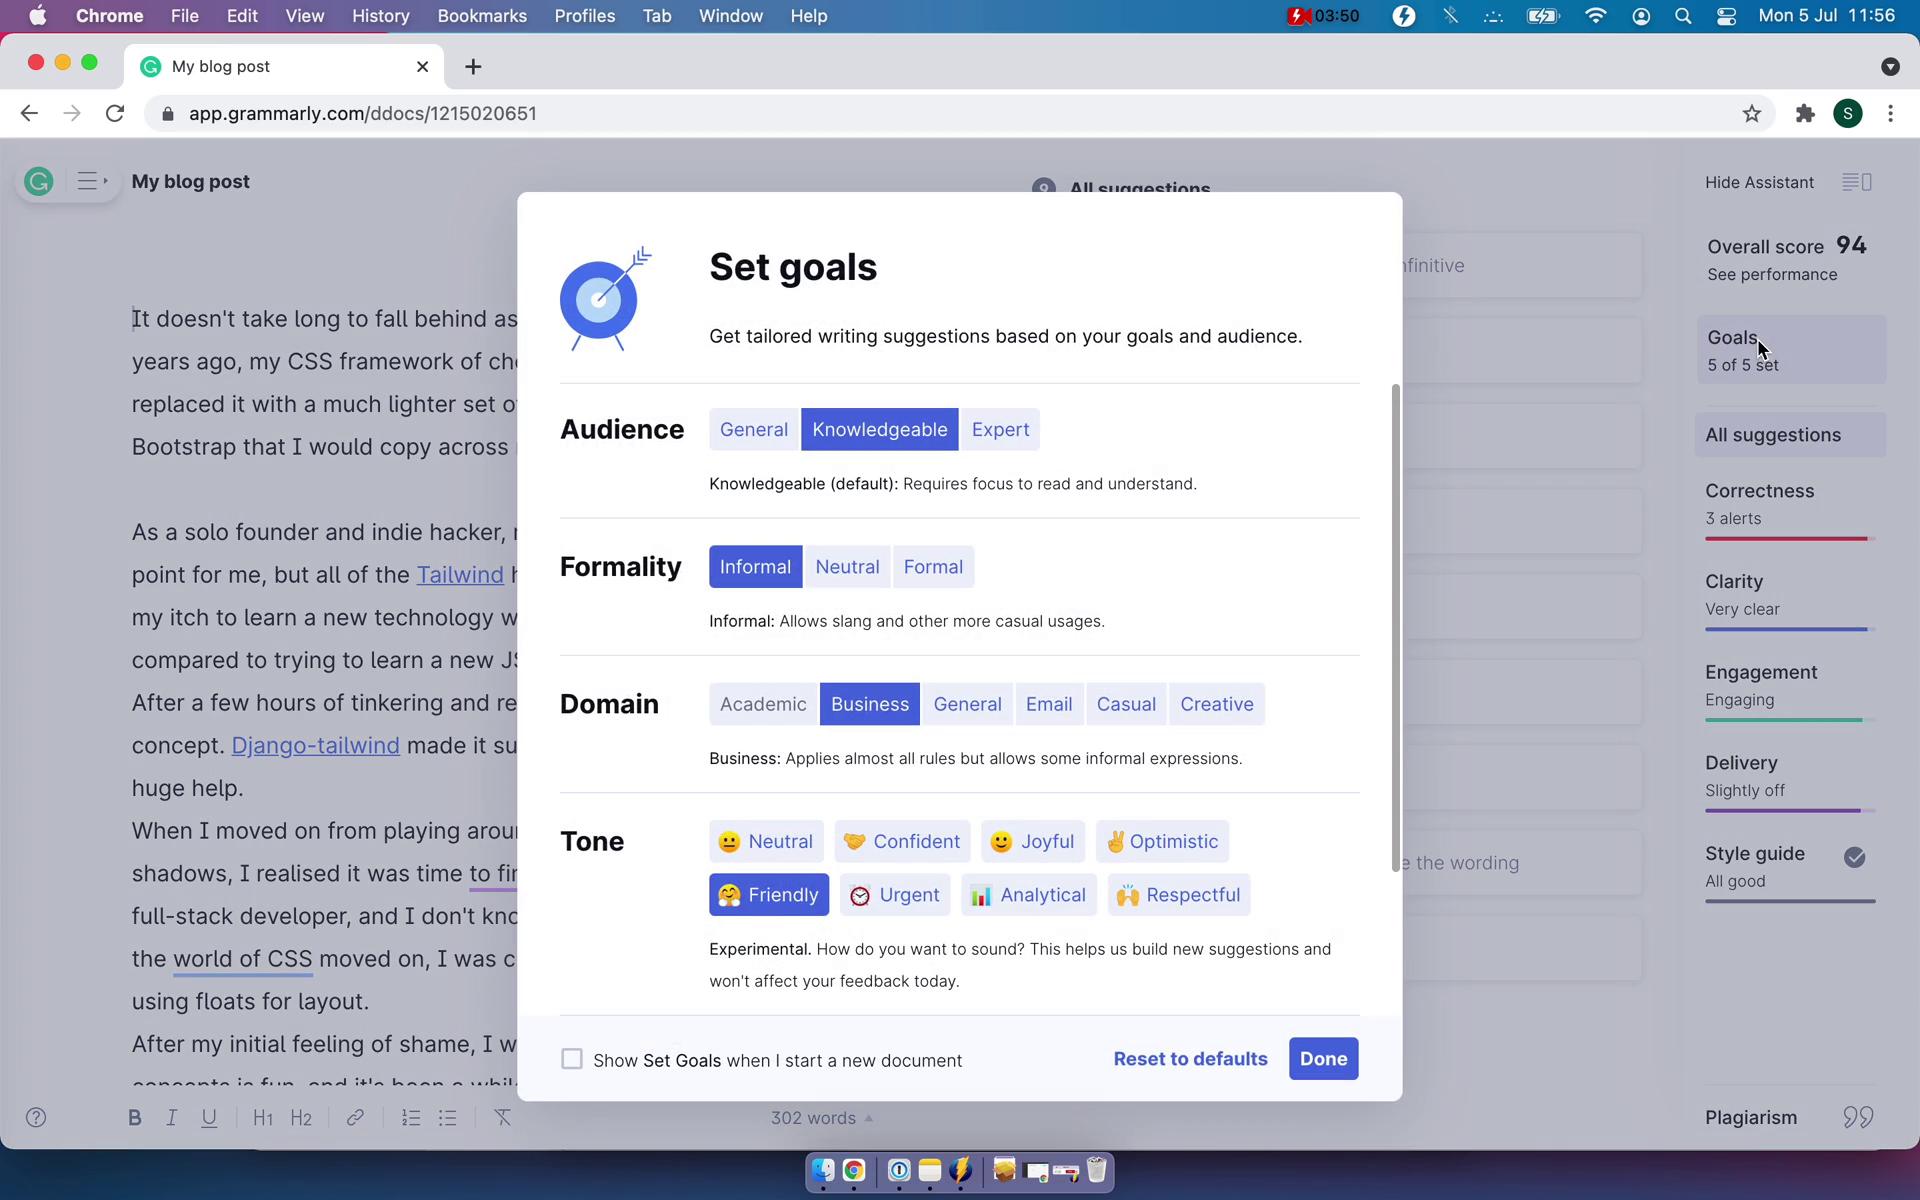Bookmark this page with star icon
The height and width of the screenshot is (1200, 1920).
(x=1752, y=114)
